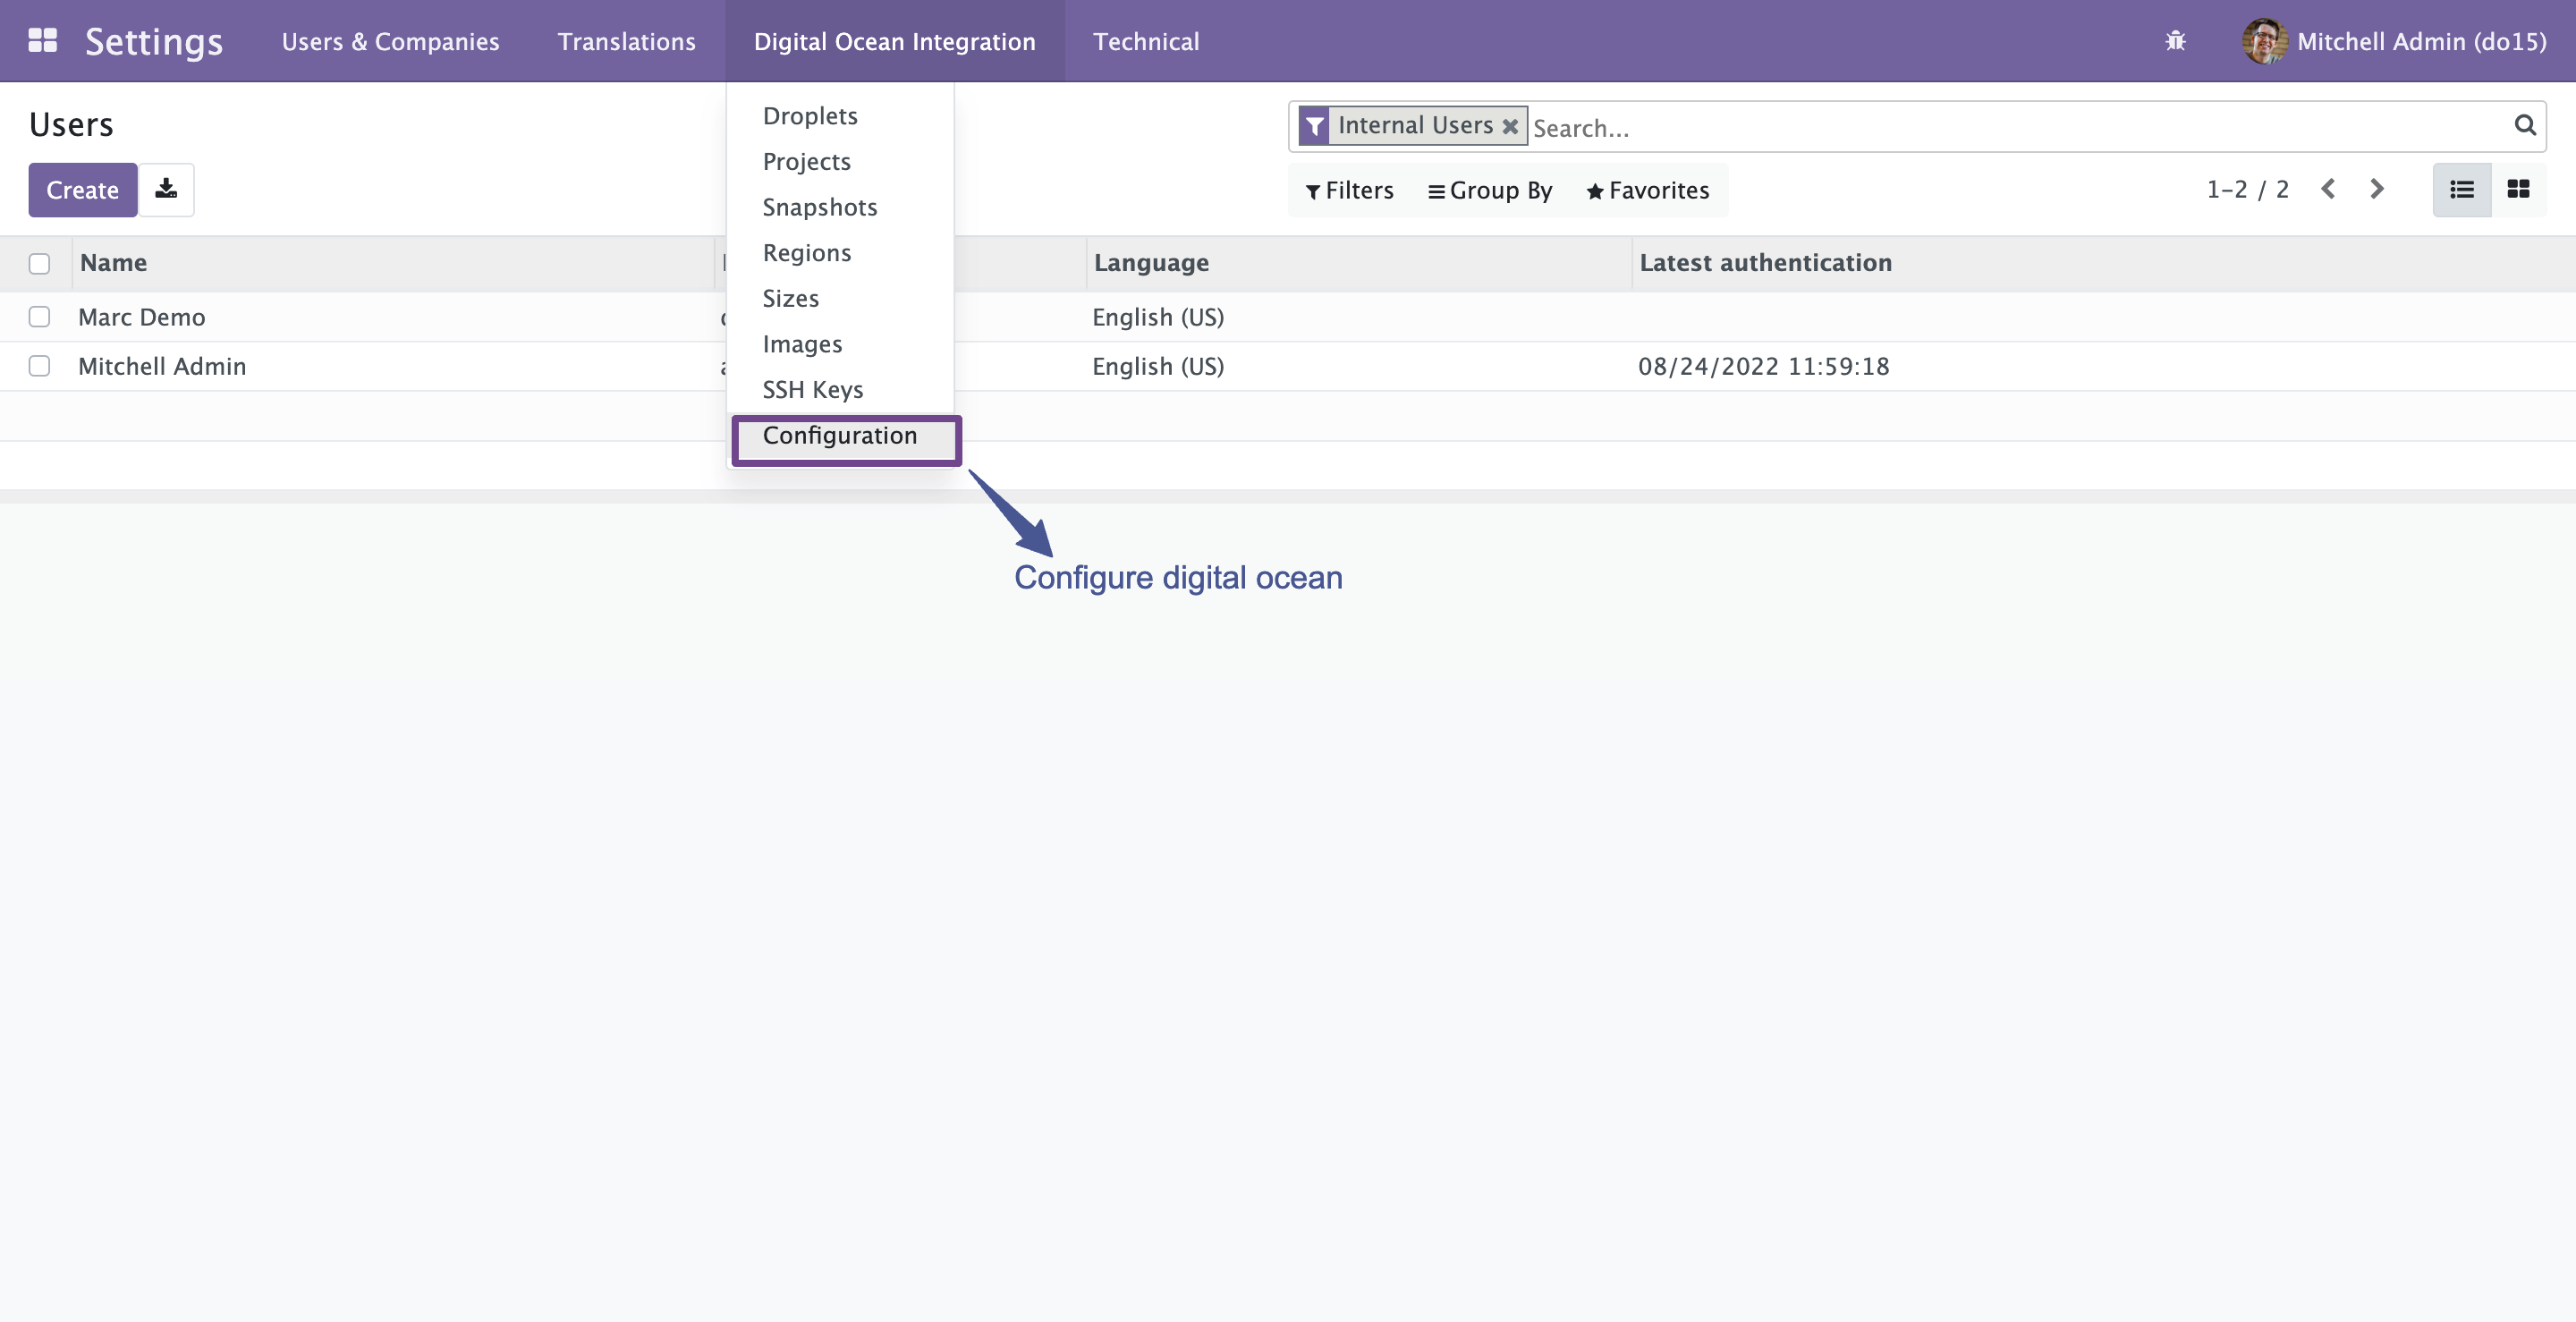Open the Filters dropdown
Screen dimensions: 2576x1322
tap(1349, 190)
